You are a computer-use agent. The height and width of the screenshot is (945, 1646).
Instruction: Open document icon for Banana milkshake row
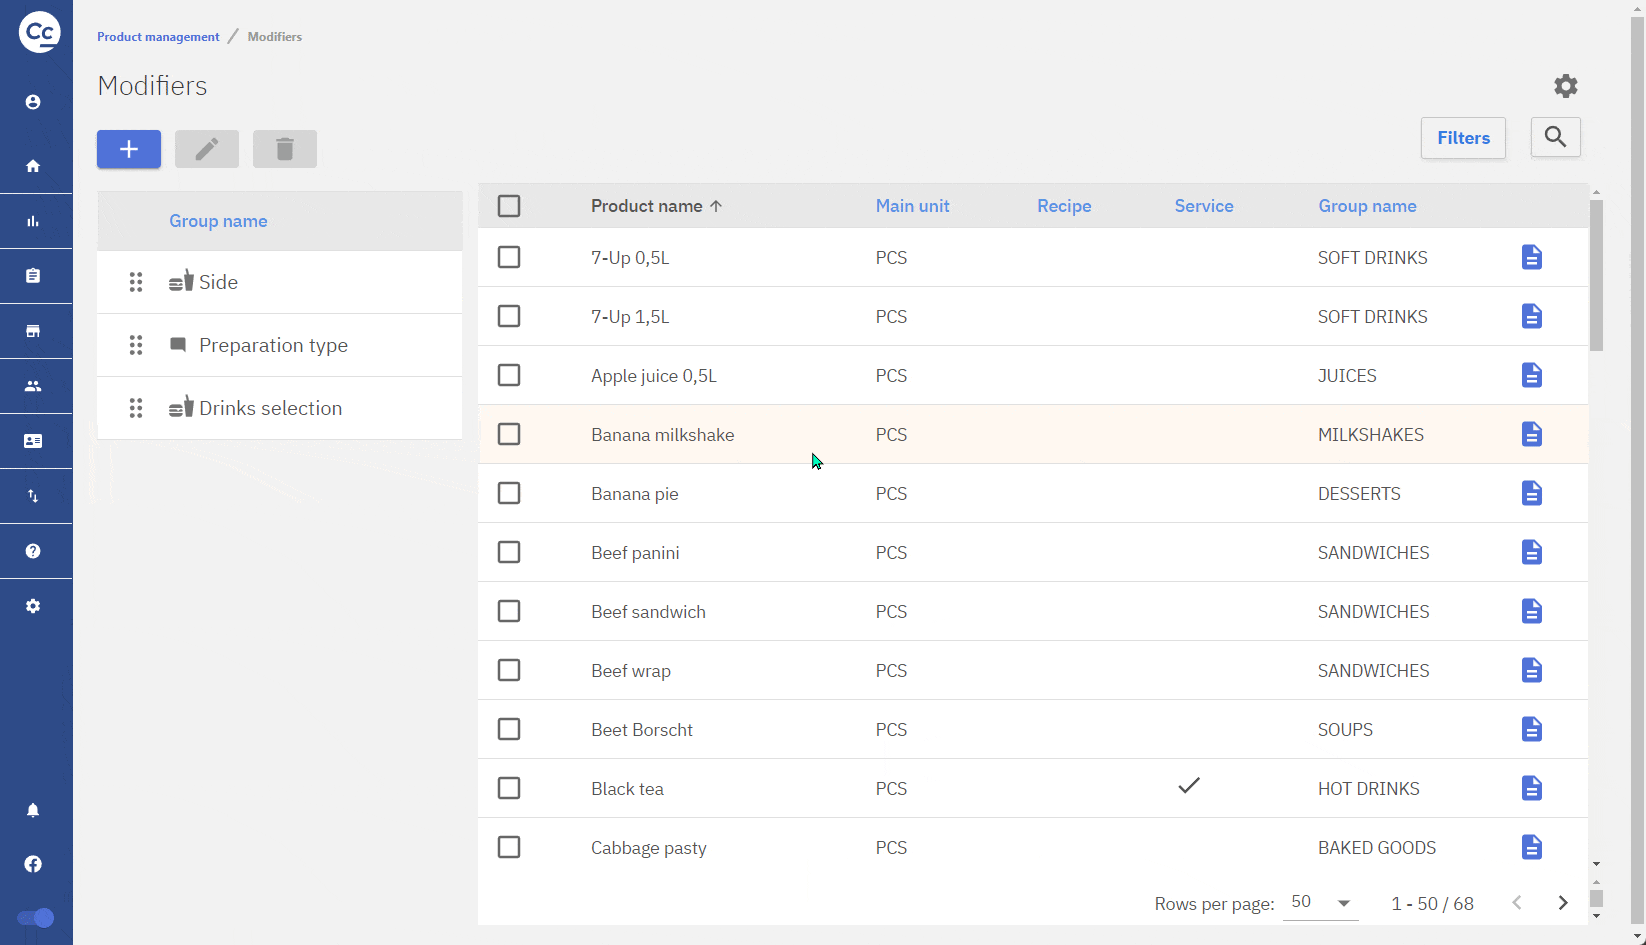click(x=1531, y=434)
